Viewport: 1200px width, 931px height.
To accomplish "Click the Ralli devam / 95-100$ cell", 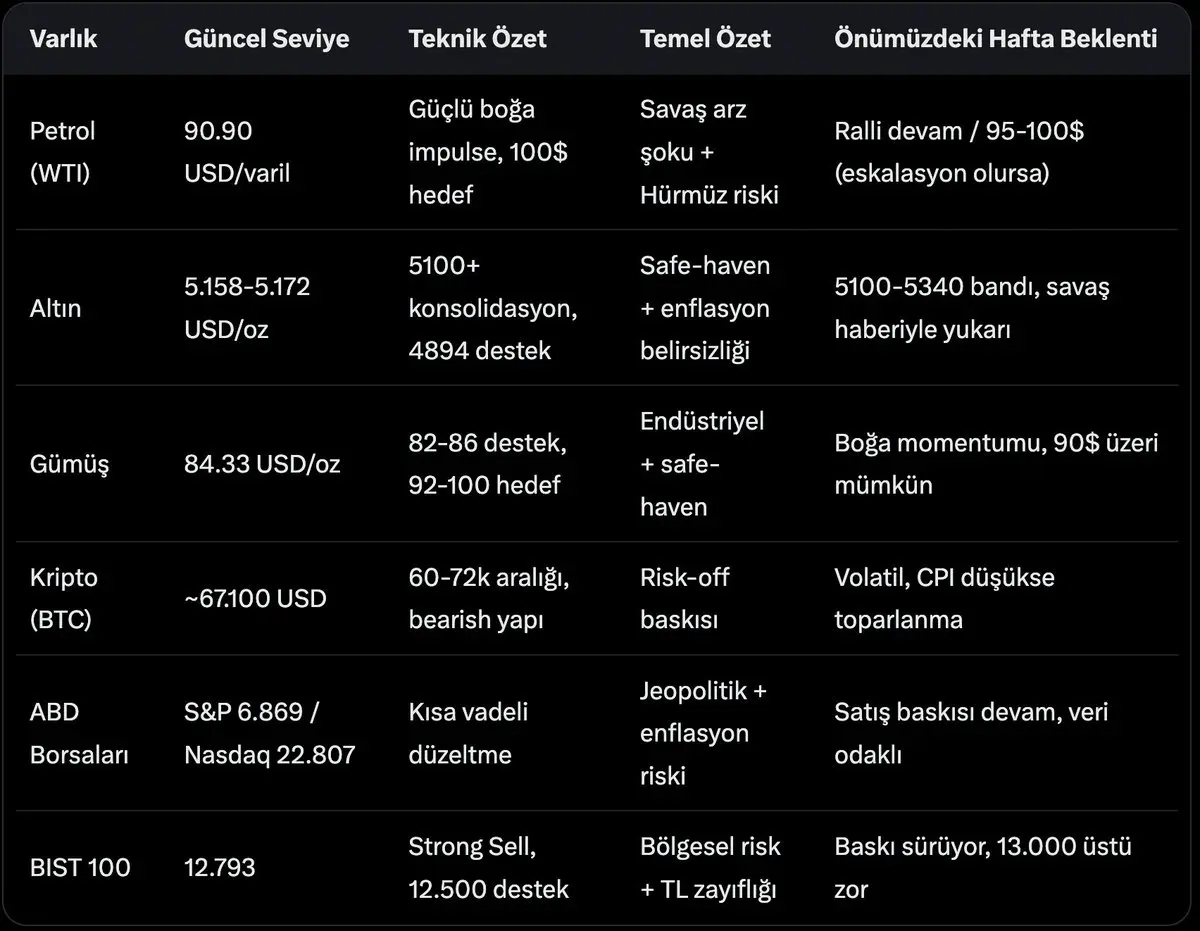I will pyautogui.click(x=959, y=152).
